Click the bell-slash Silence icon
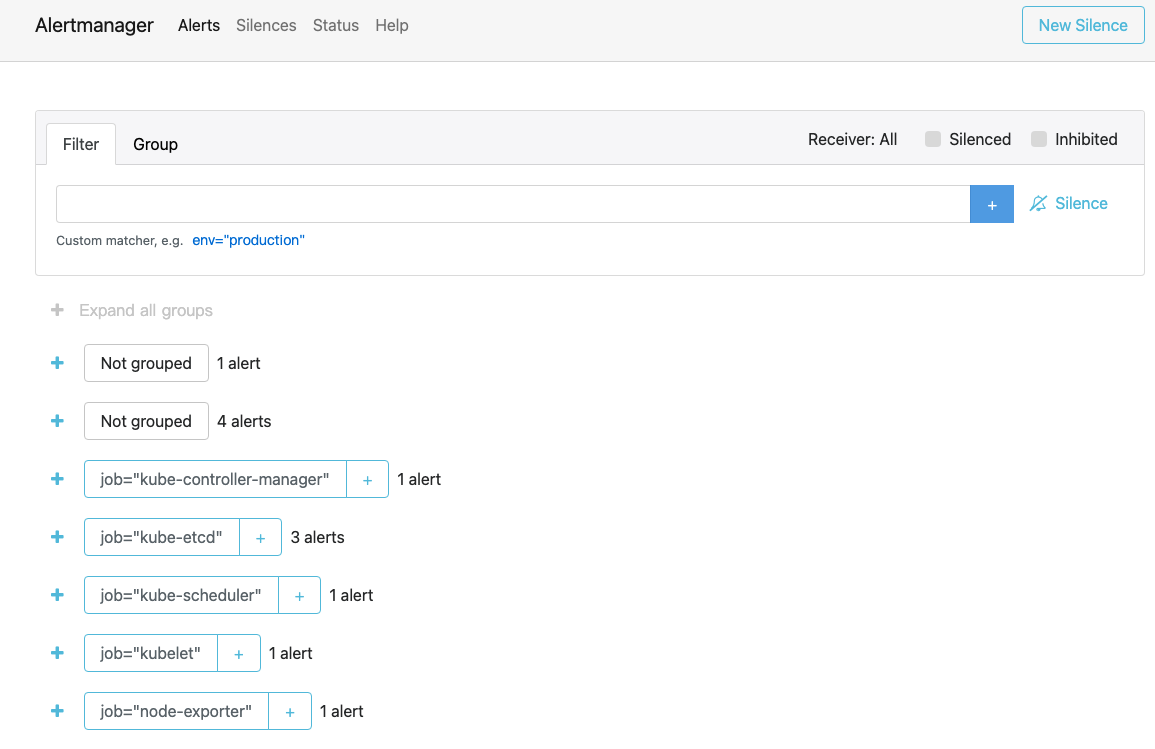The image size is (1155, 749). (x=1038, y=204)
